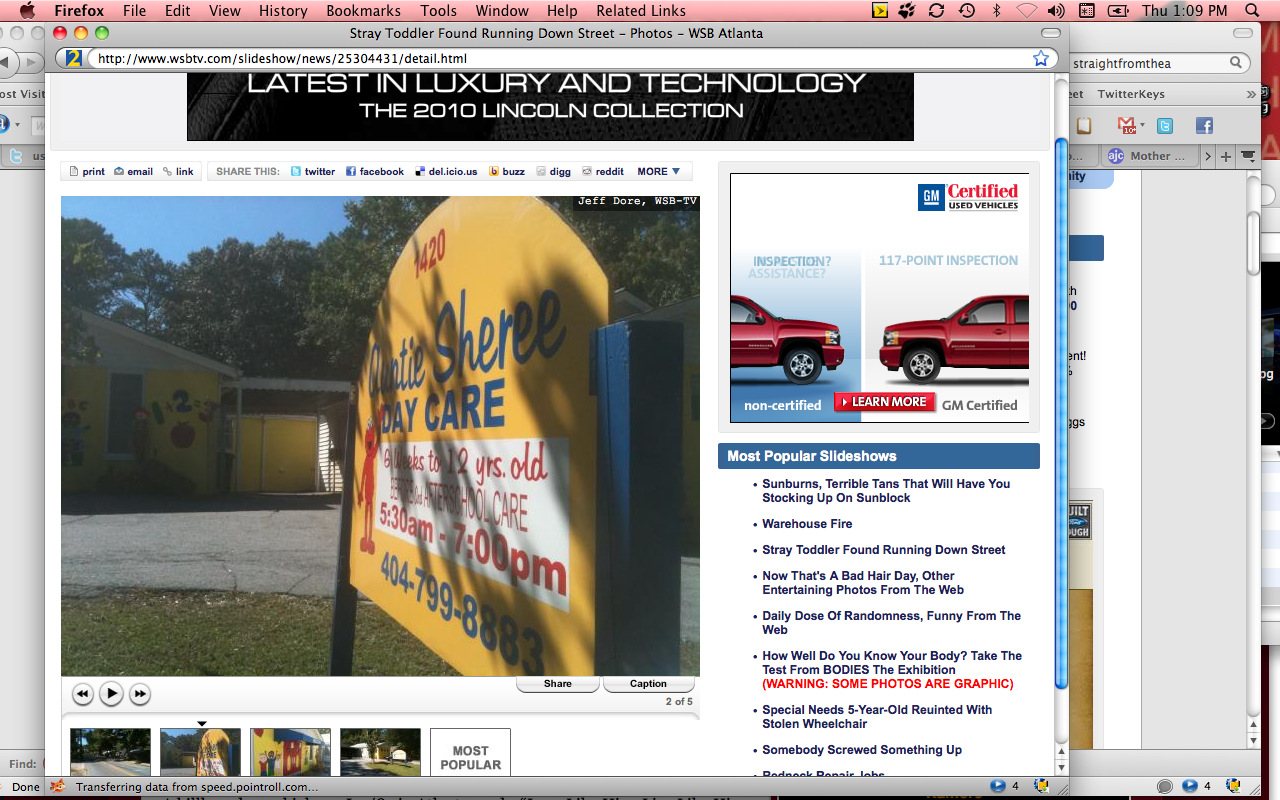The height and width of the screenshot is (800, 1280).
Task: Click the Caption button
Action: pyautogui.click(x=648, y=684)
